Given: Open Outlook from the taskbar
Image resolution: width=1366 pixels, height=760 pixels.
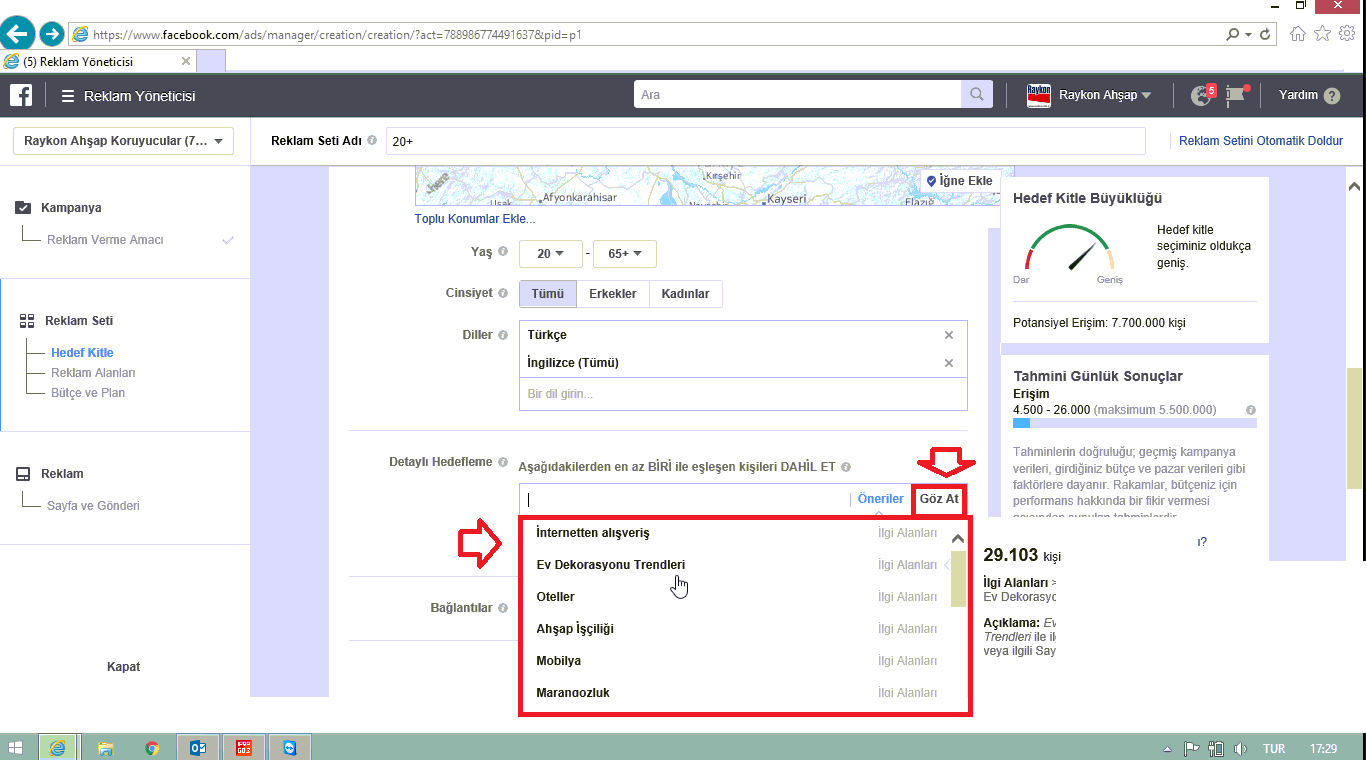Looking at the screenshot, I should [198, 748].
